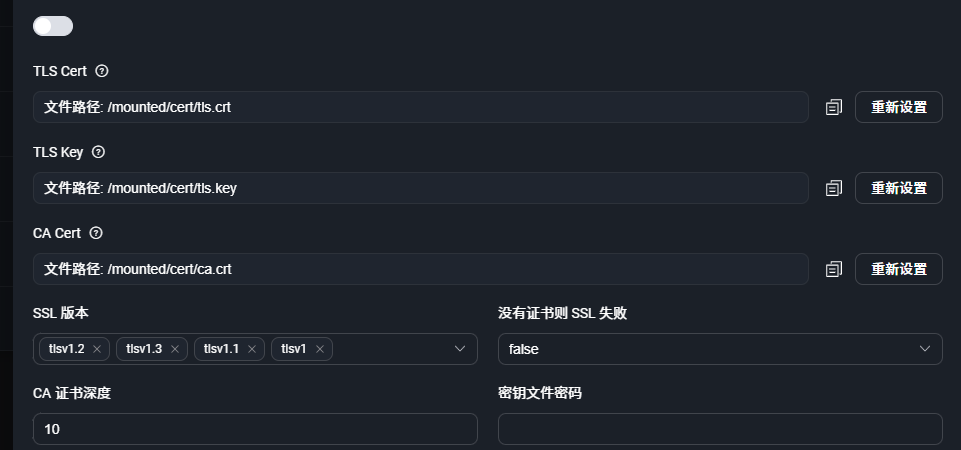961x450 pixels.
Task: Copy the CA Cert file path
Action: (x=834, y=269)
